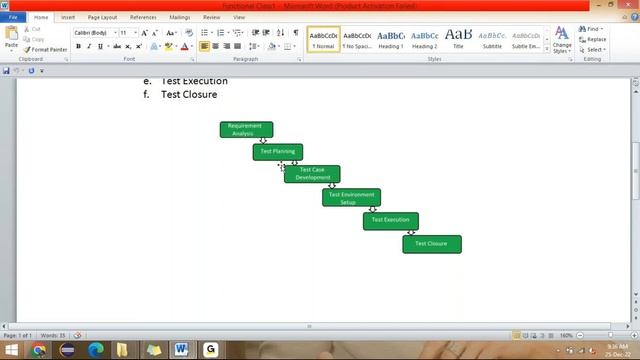Click the Clear Formatting eraser icon
640x360 pixels.
[189, 33]
